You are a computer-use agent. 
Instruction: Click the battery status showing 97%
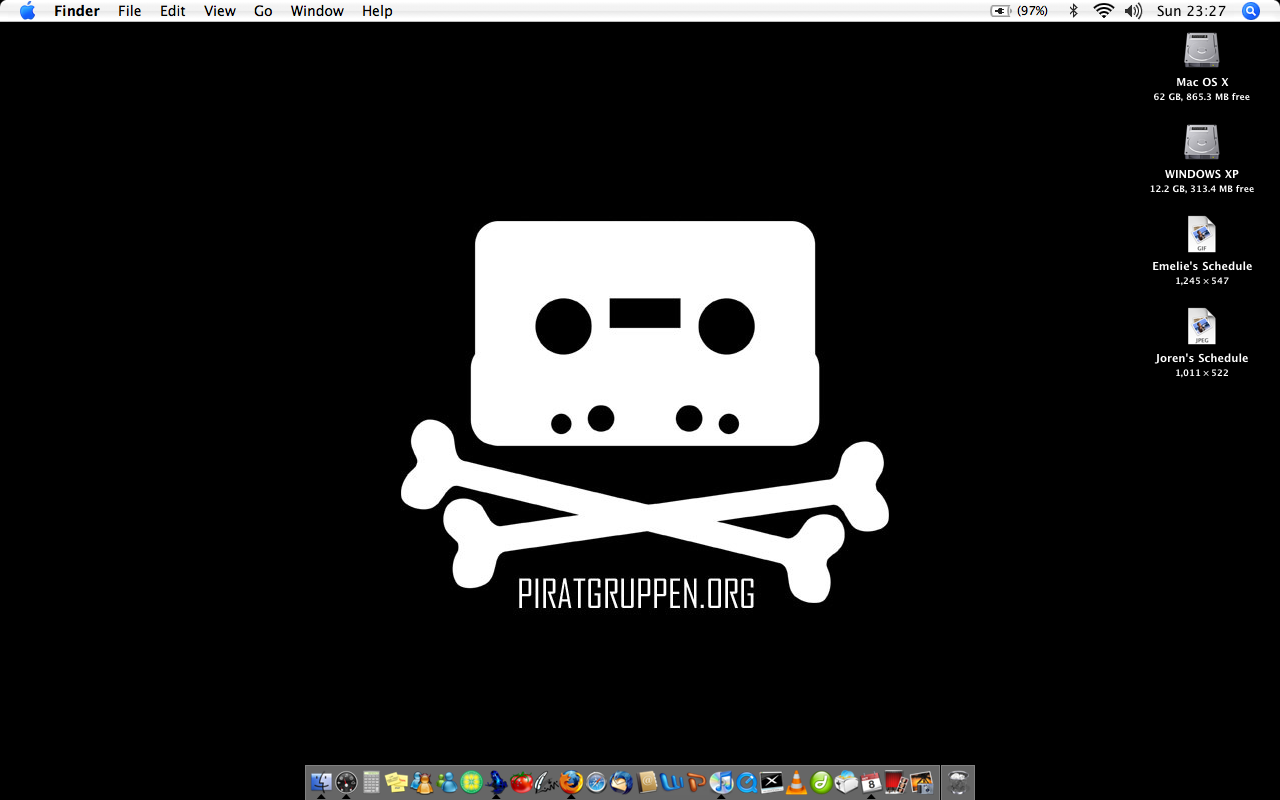(1019, 11)
